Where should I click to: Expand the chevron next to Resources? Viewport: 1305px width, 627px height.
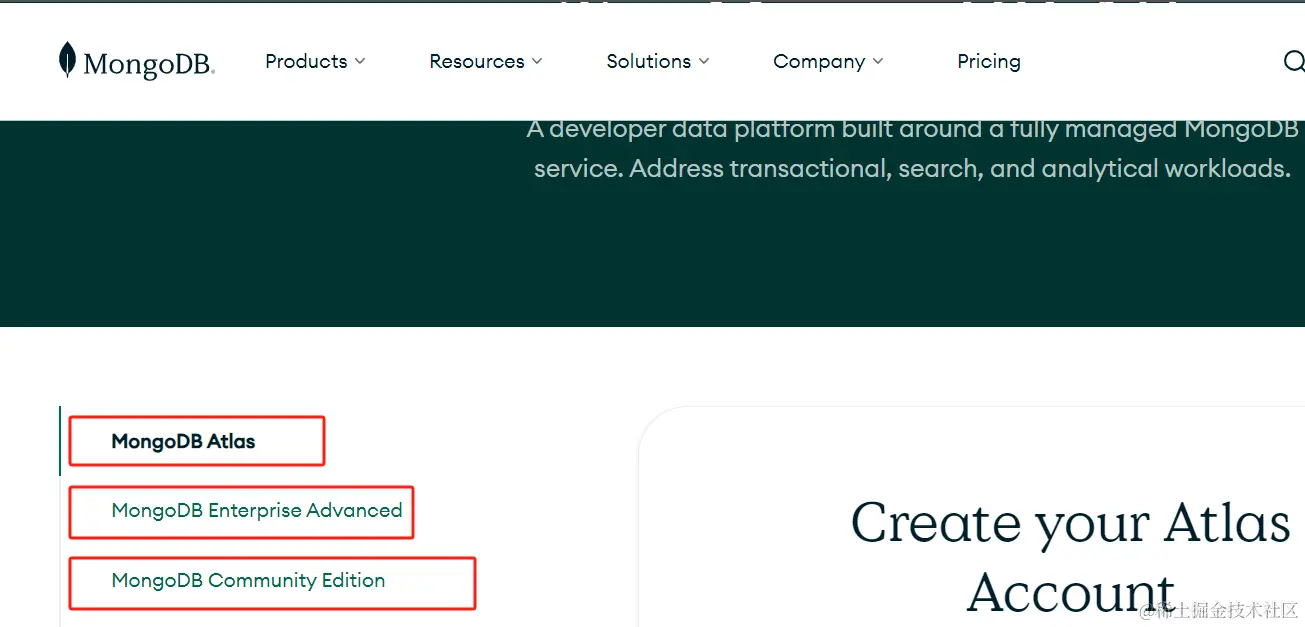pos(537,61)
